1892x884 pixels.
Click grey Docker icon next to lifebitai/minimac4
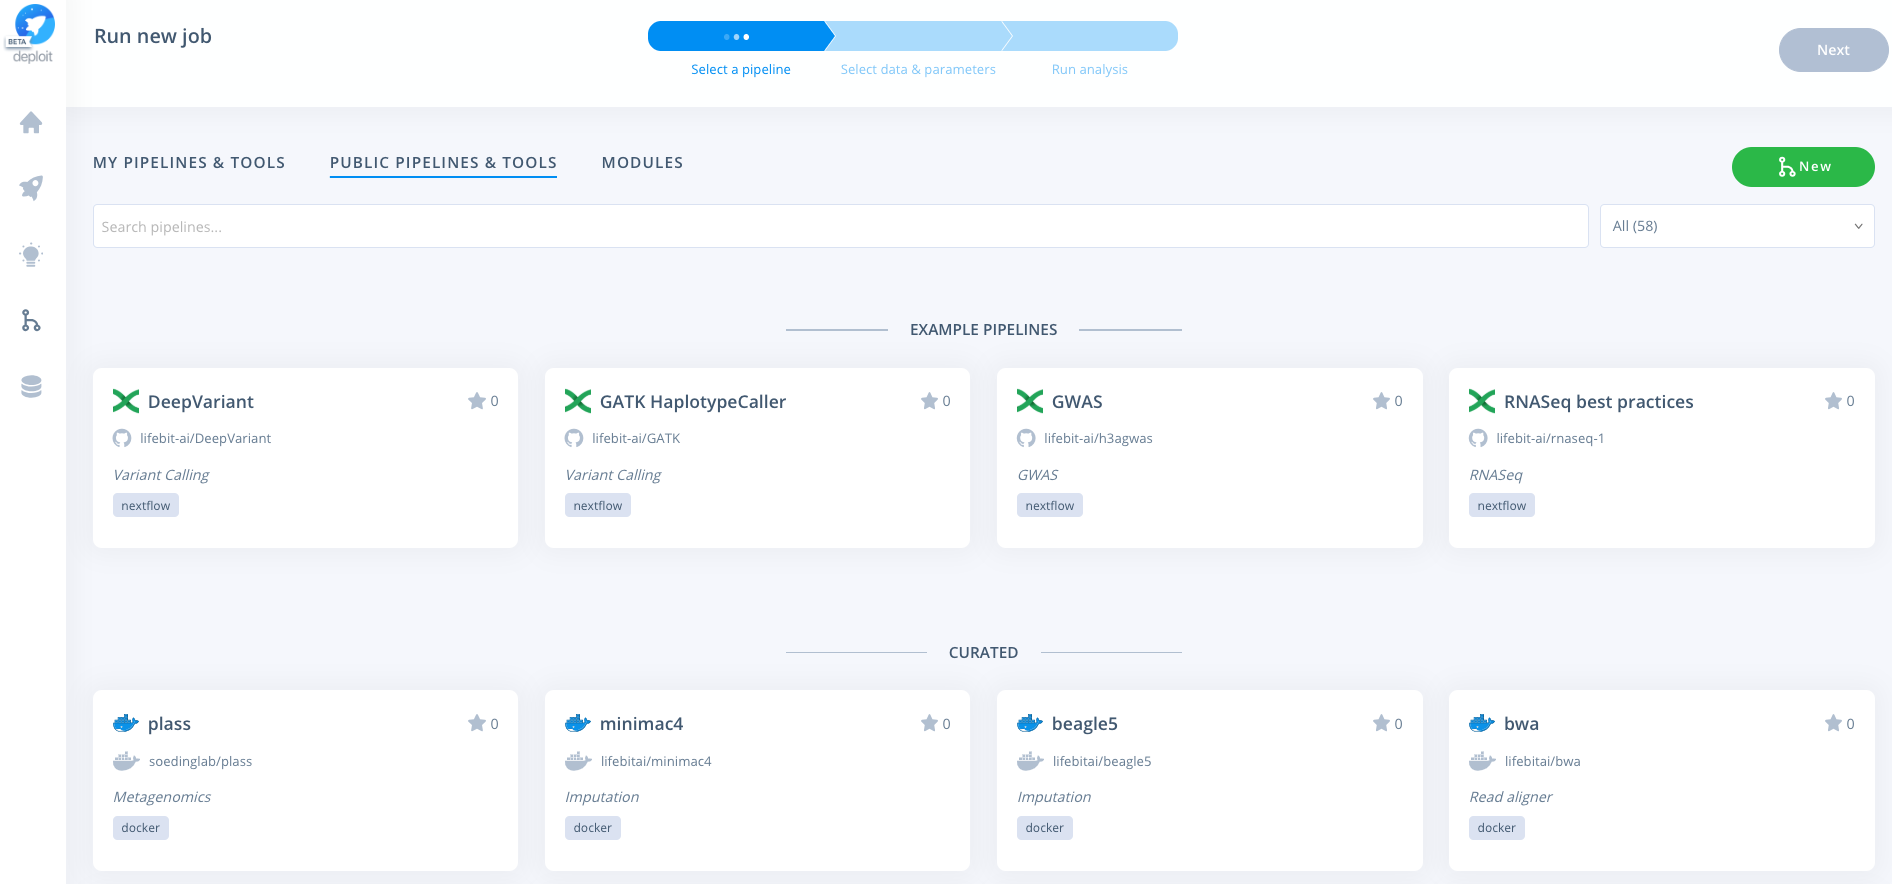click(x=578, y=761)
